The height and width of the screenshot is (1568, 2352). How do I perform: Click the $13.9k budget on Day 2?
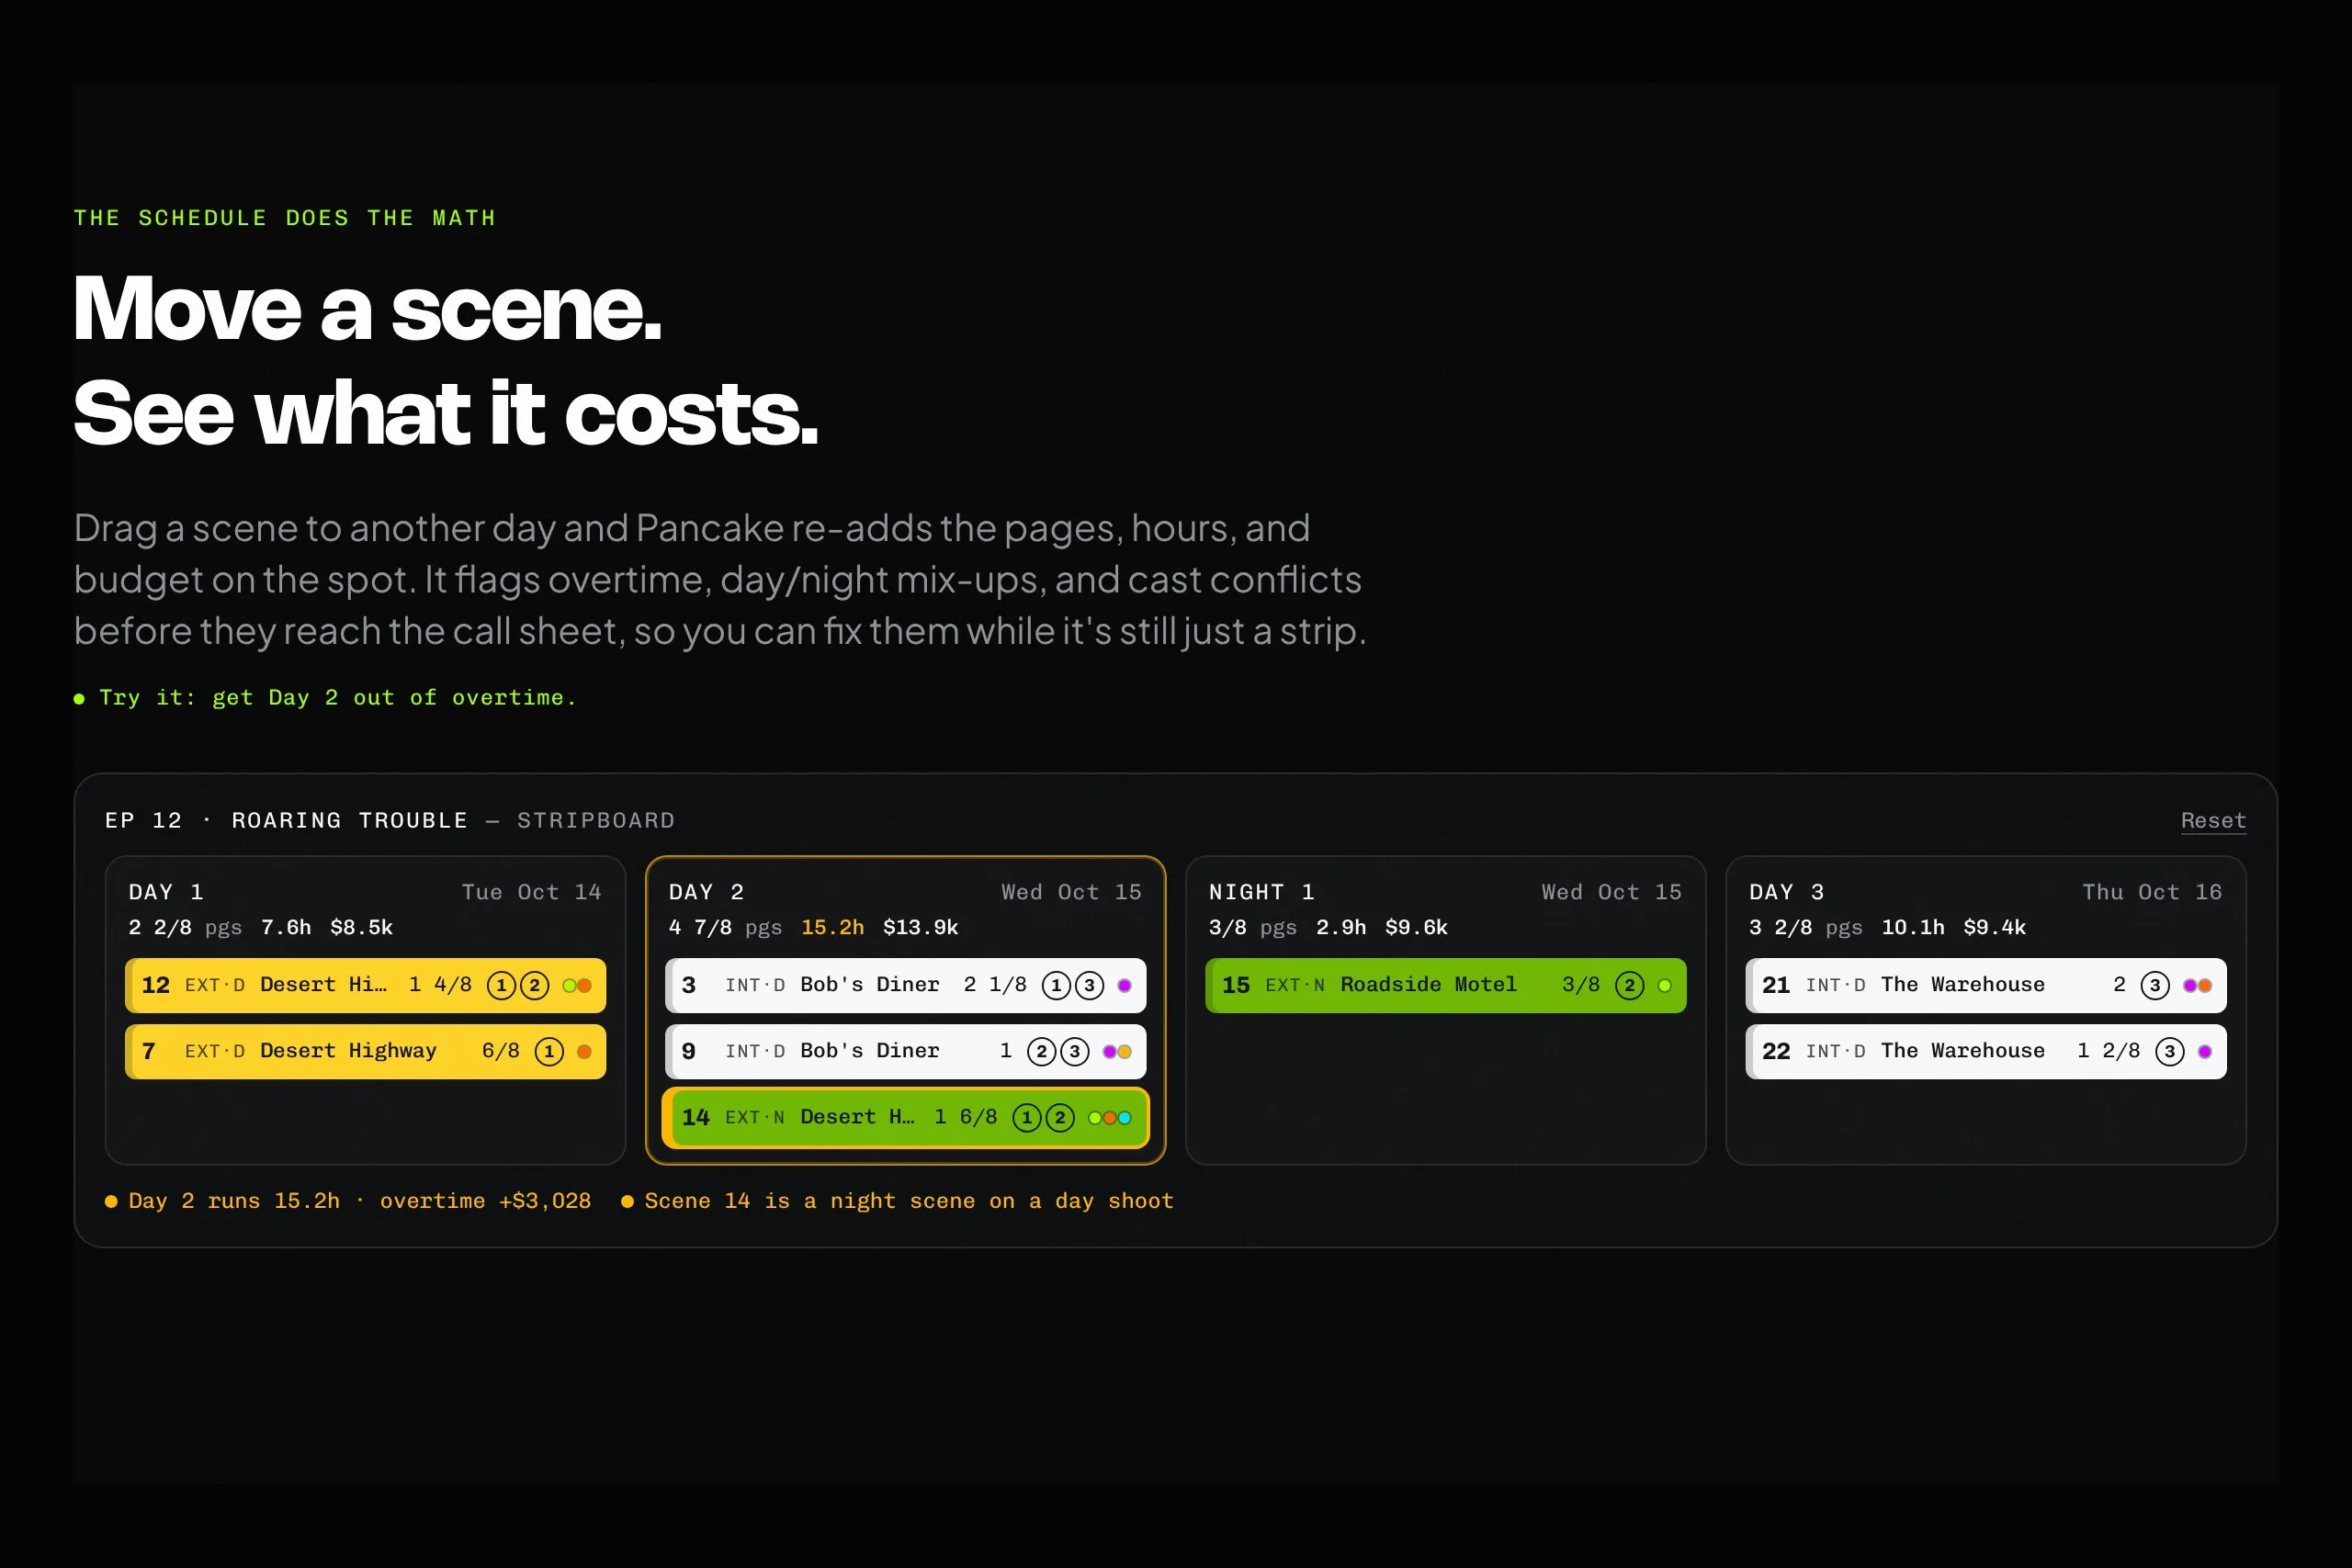[x=920, y=928]
